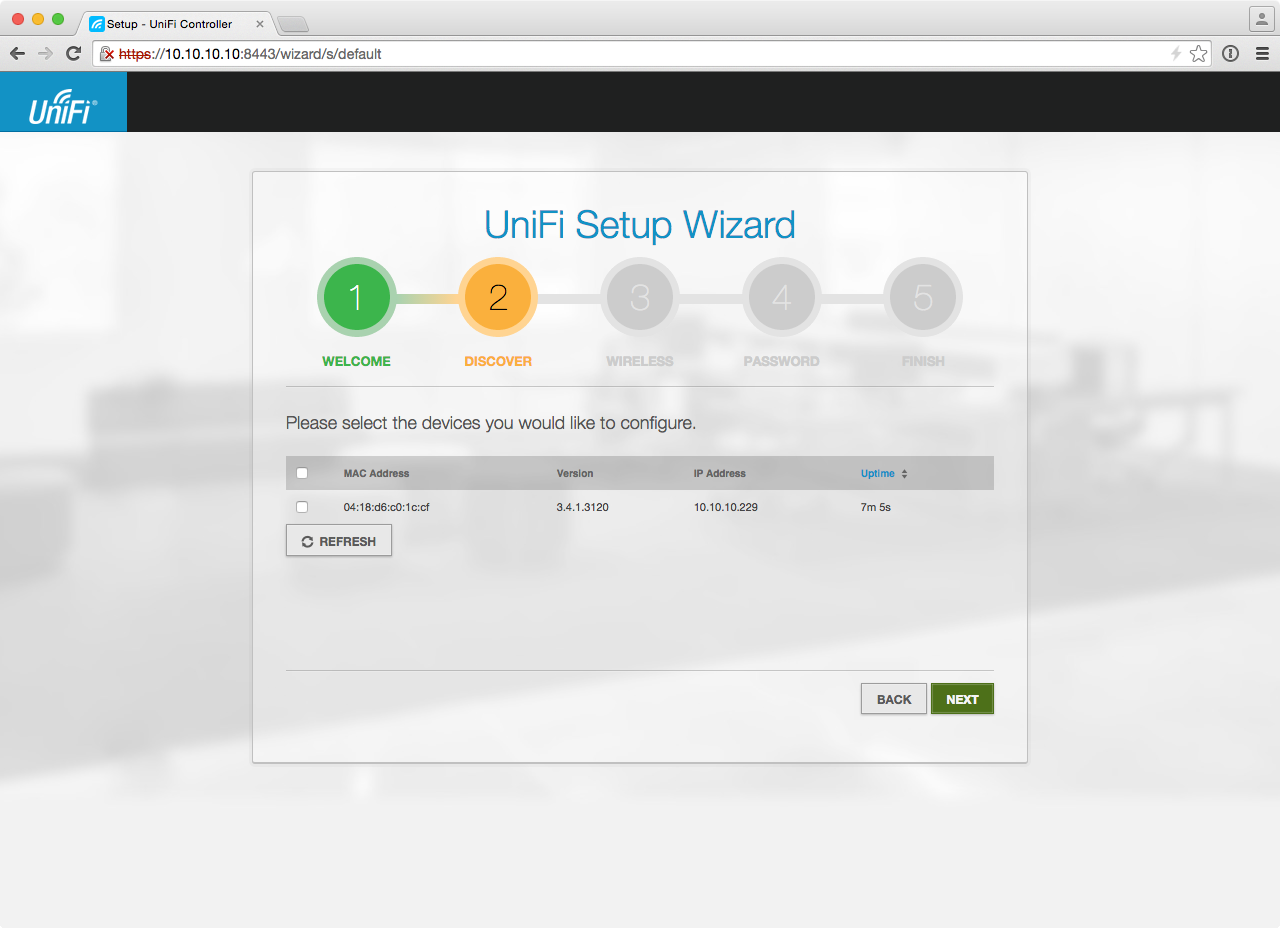Open the Chrome user profile icon
Viewport: 1280px width, 928px height.
coord(1260,19)
